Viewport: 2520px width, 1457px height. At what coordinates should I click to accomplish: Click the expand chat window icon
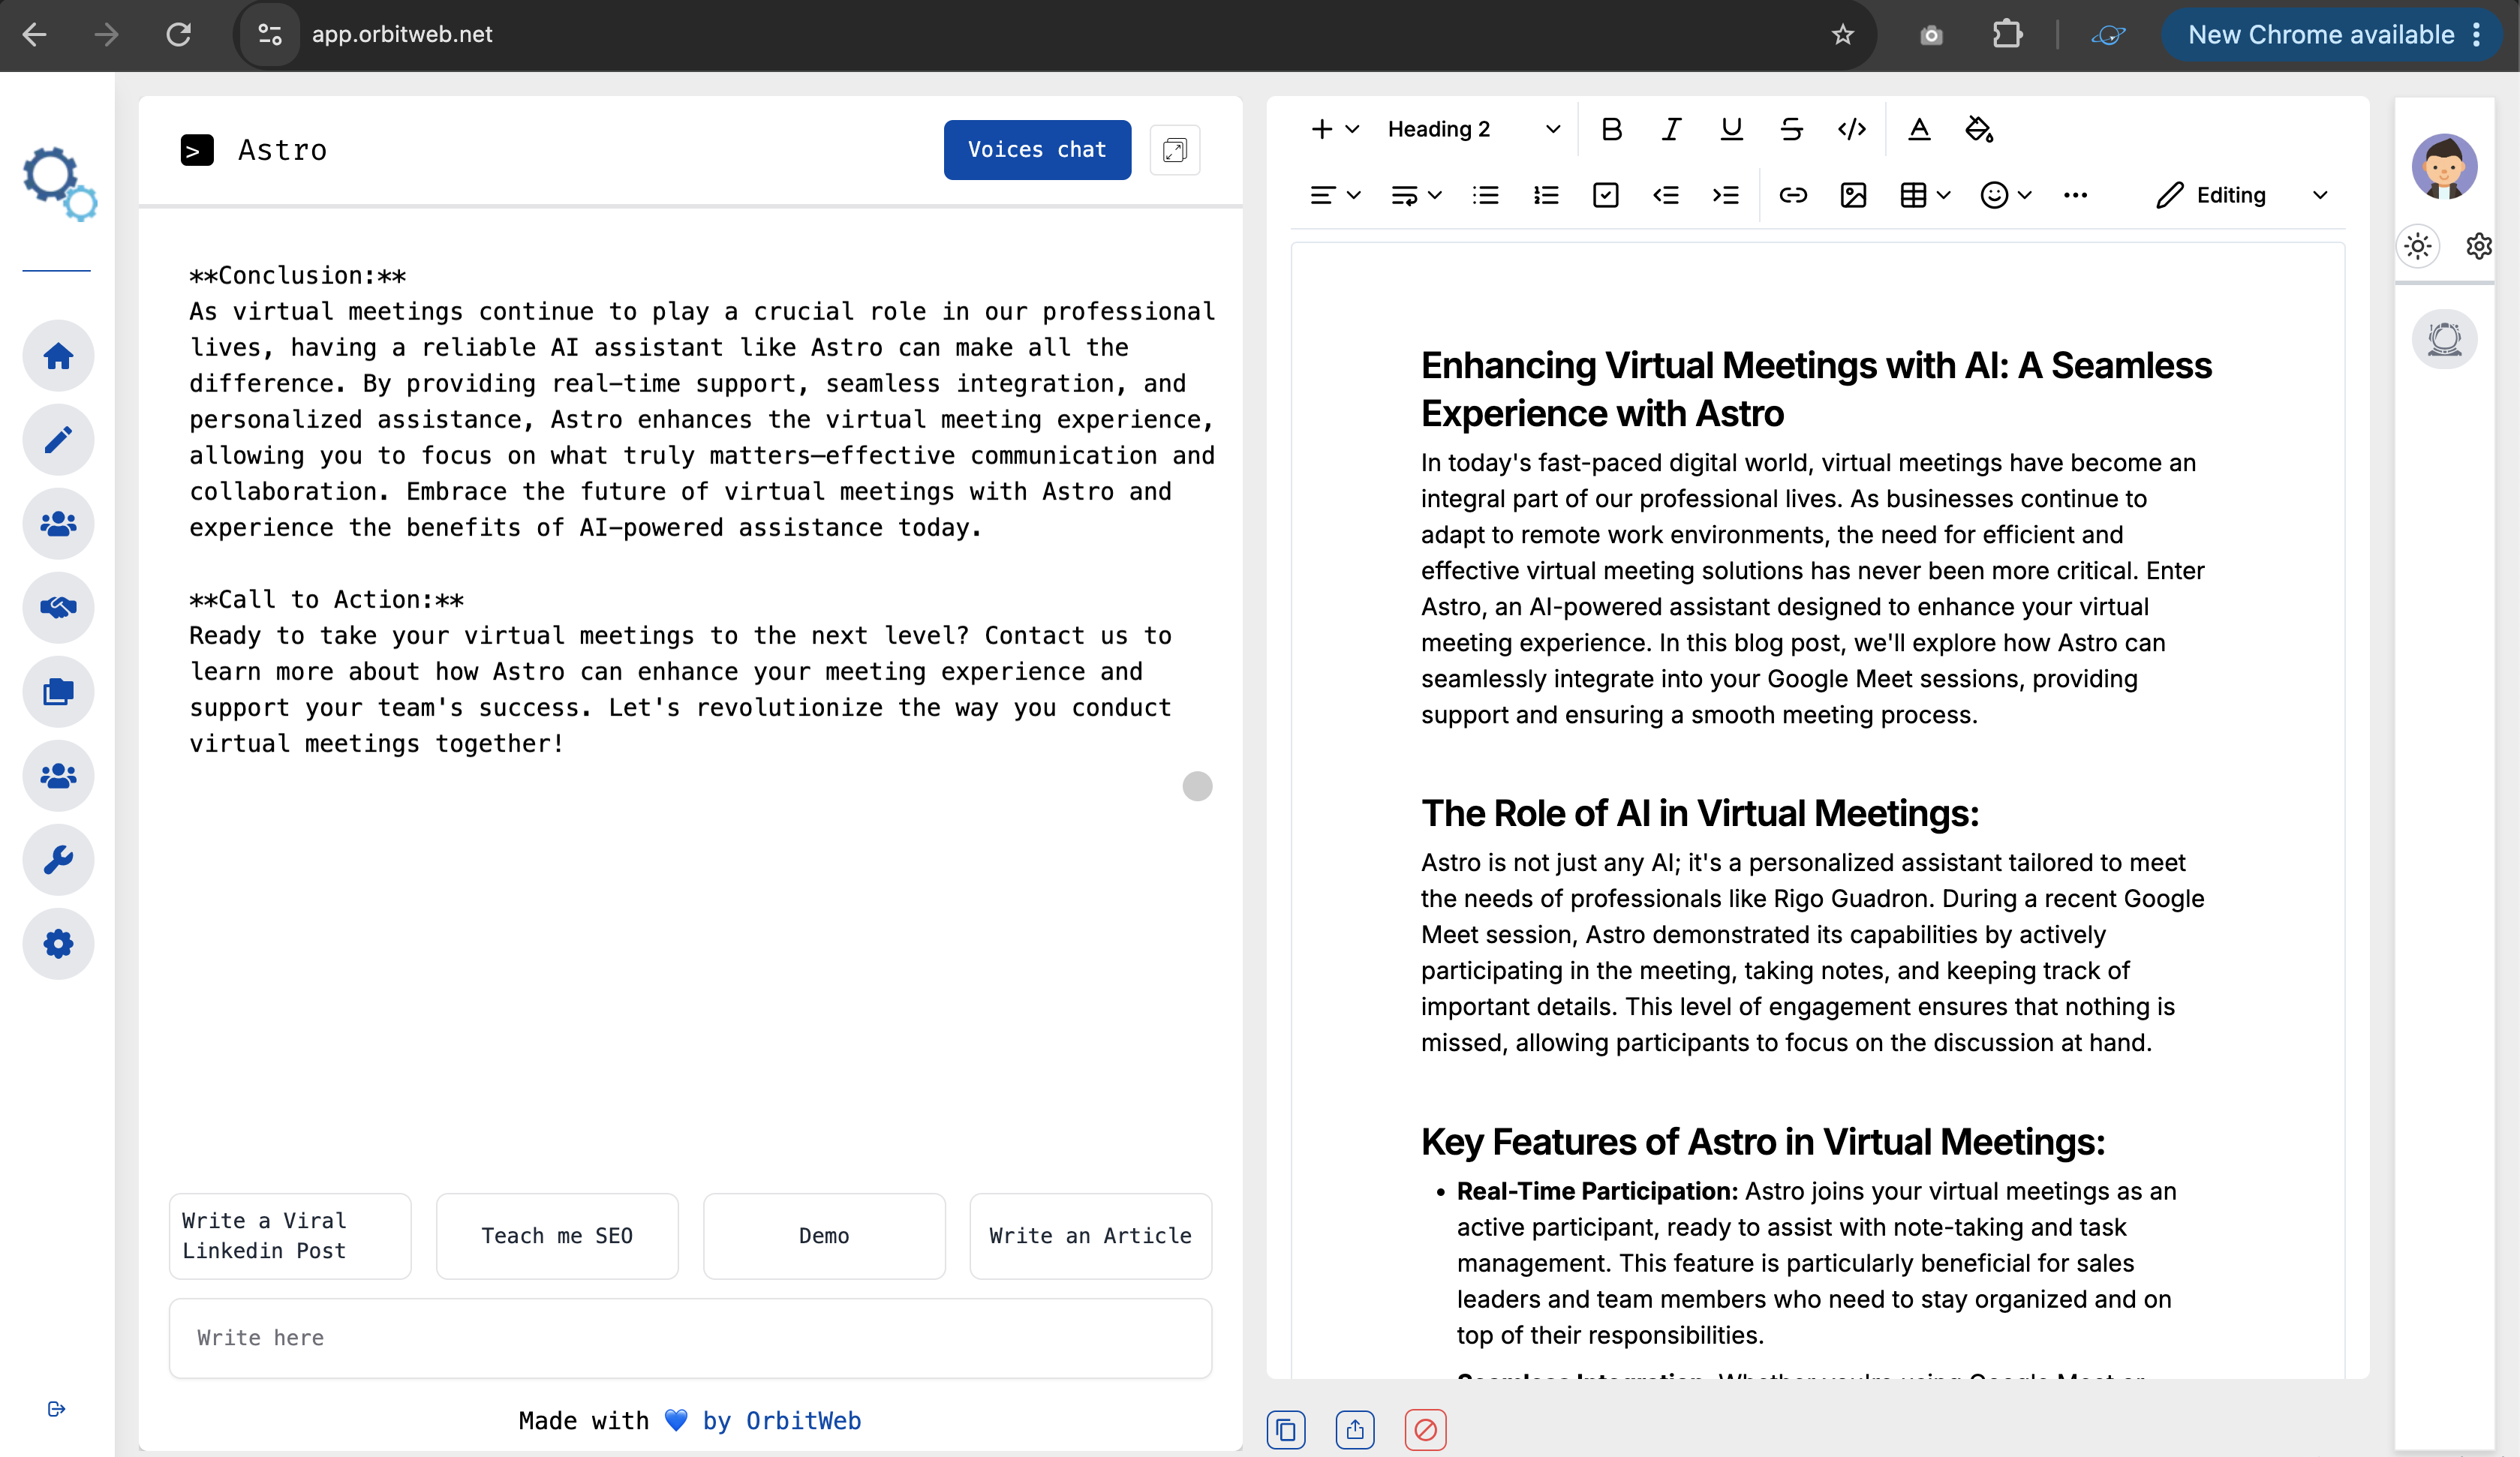(x=1174, y=150)
